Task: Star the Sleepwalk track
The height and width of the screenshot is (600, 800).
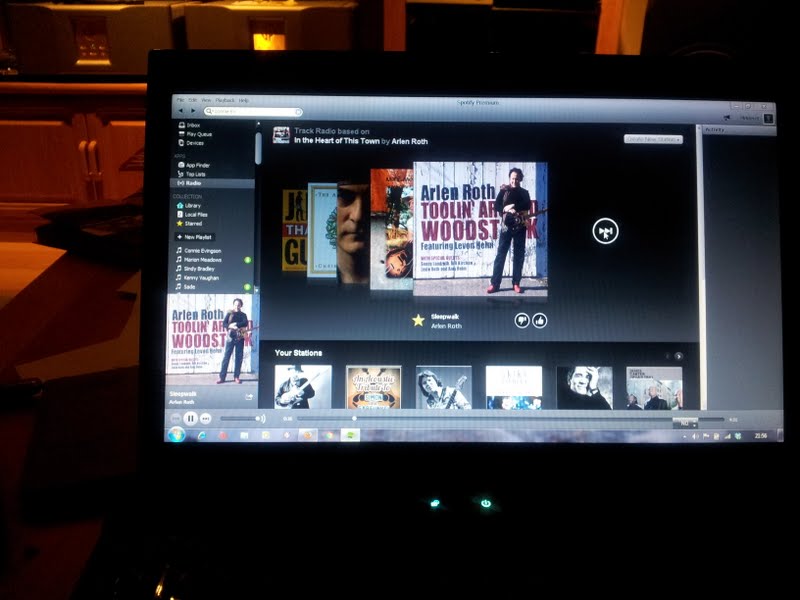Action: [418, 320]
